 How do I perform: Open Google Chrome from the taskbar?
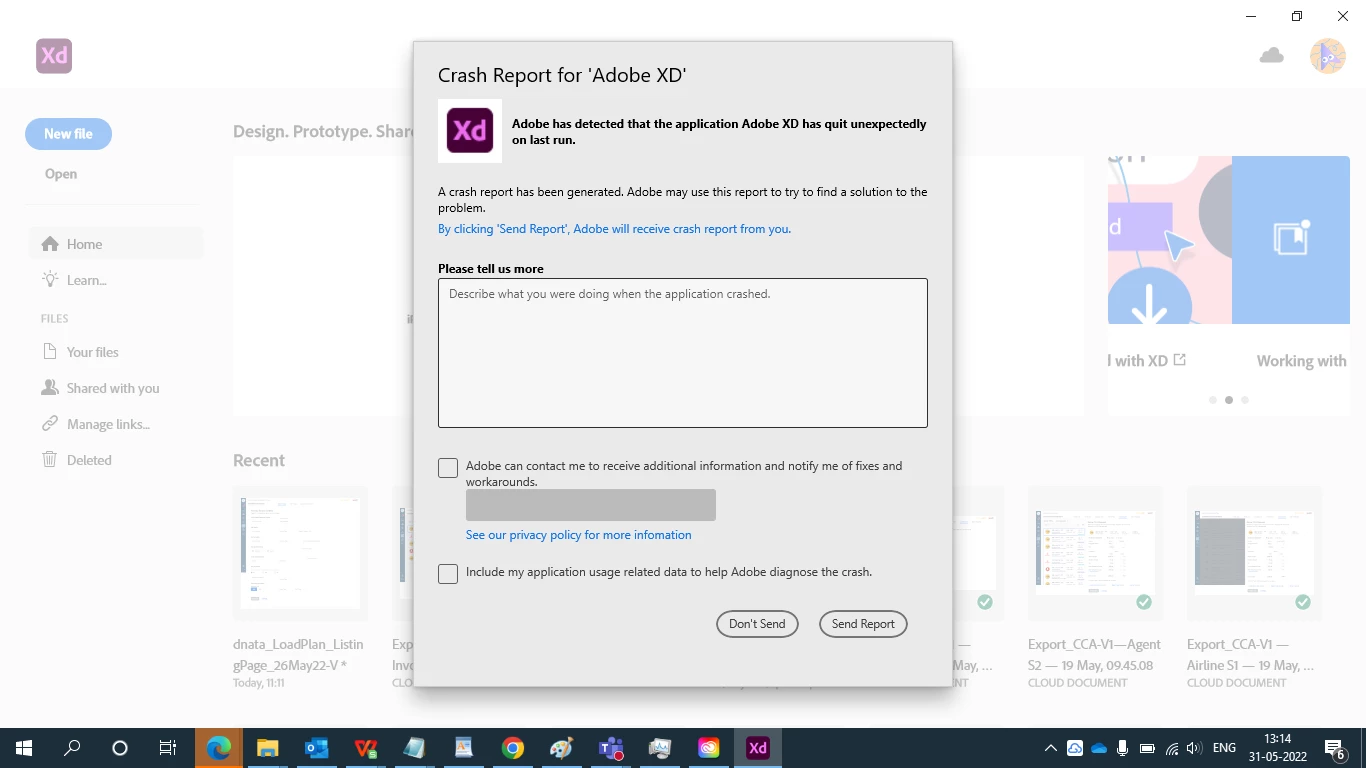click(x=513, y=748)
